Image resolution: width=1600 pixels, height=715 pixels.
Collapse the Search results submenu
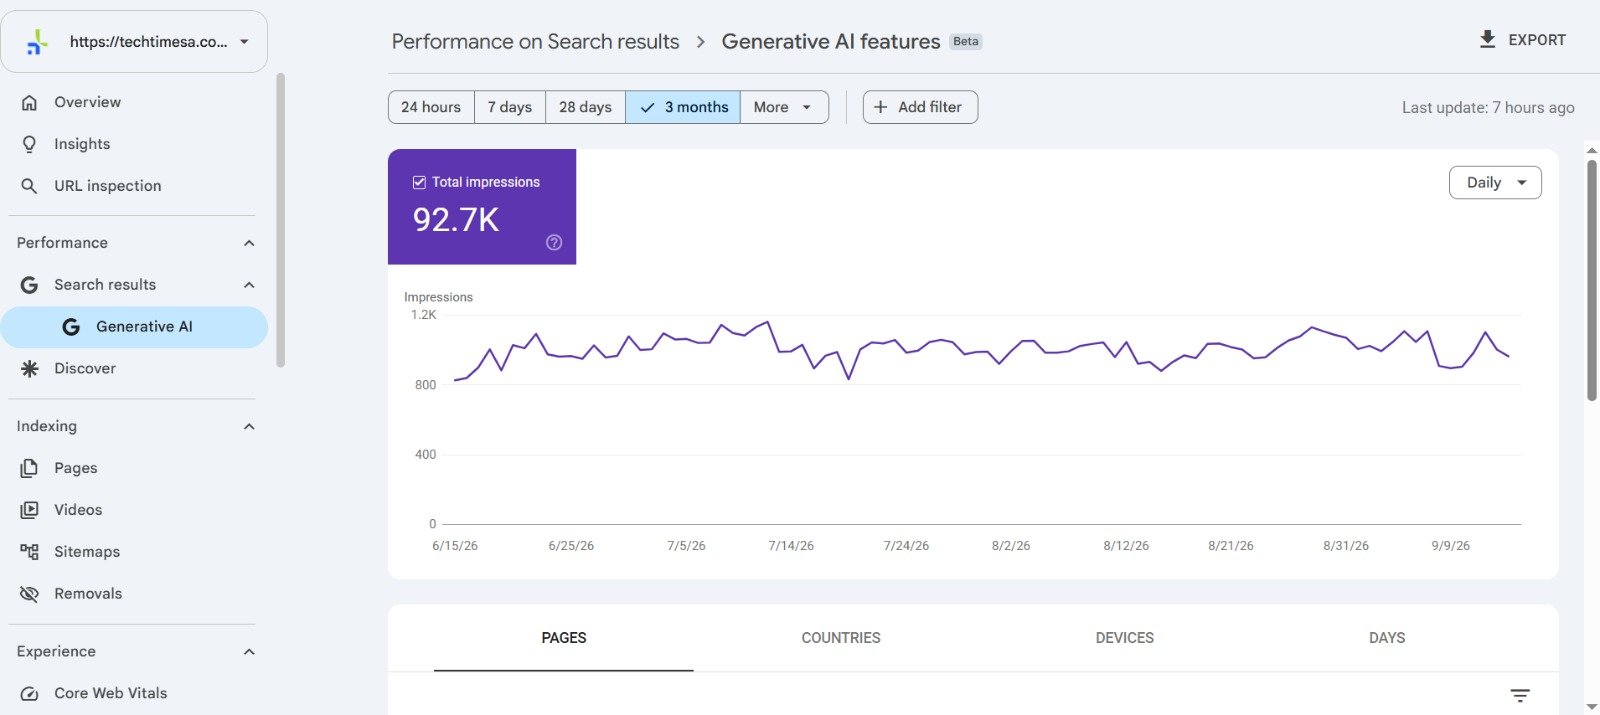click(x=249, y=285)
